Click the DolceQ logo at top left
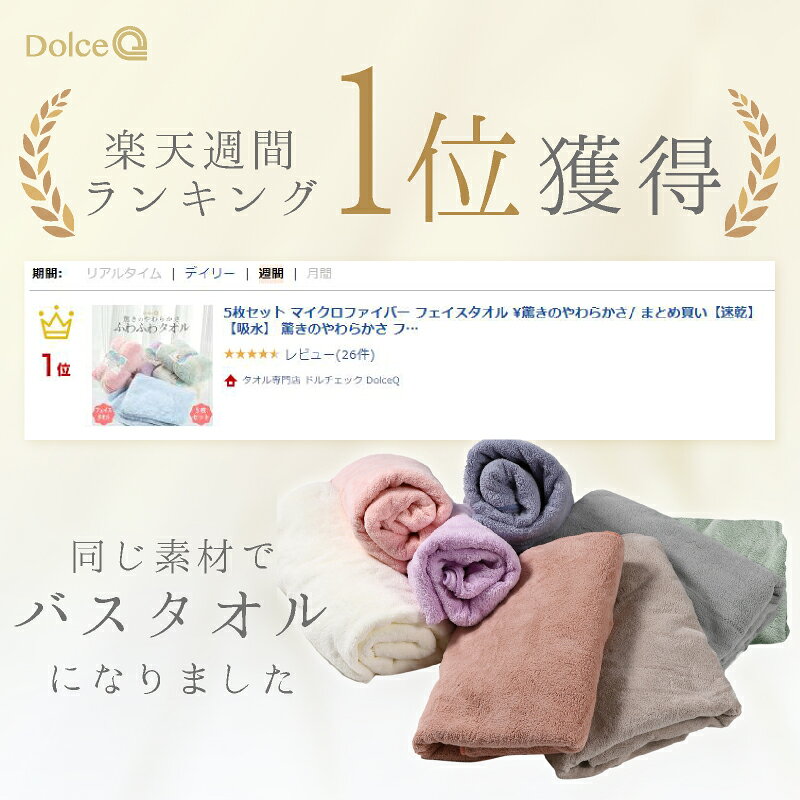 tap(86, 43)
